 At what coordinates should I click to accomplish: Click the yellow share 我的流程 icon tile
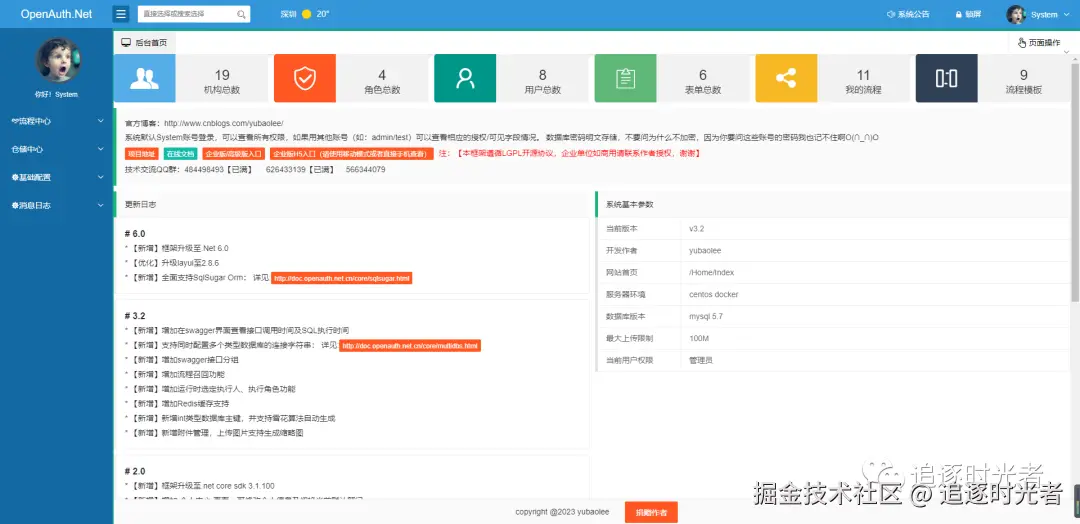tap(786, 78)
